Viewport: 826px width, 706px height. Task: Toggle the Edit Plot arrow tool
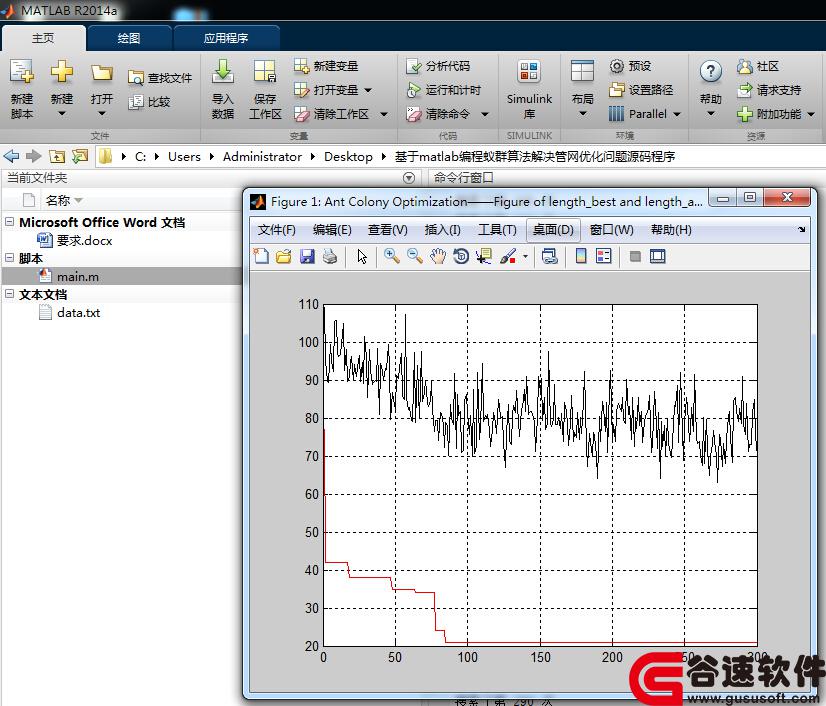click(x=362, y=257)
